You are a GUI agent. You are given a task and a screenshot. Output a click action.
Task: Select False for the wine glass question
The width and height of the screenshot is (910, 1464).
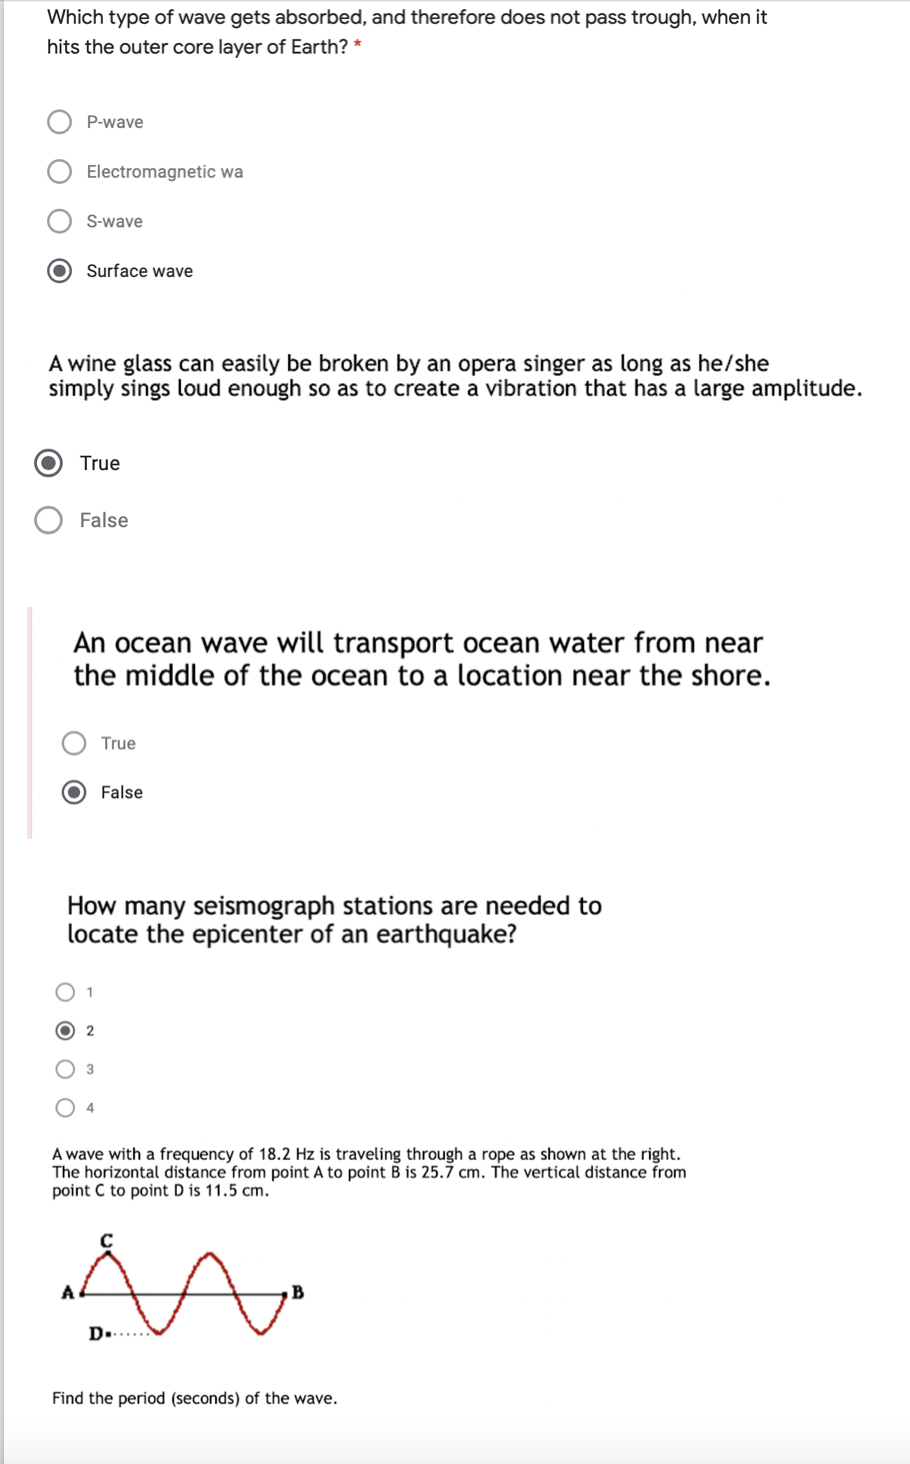click(x=47, y=520)
